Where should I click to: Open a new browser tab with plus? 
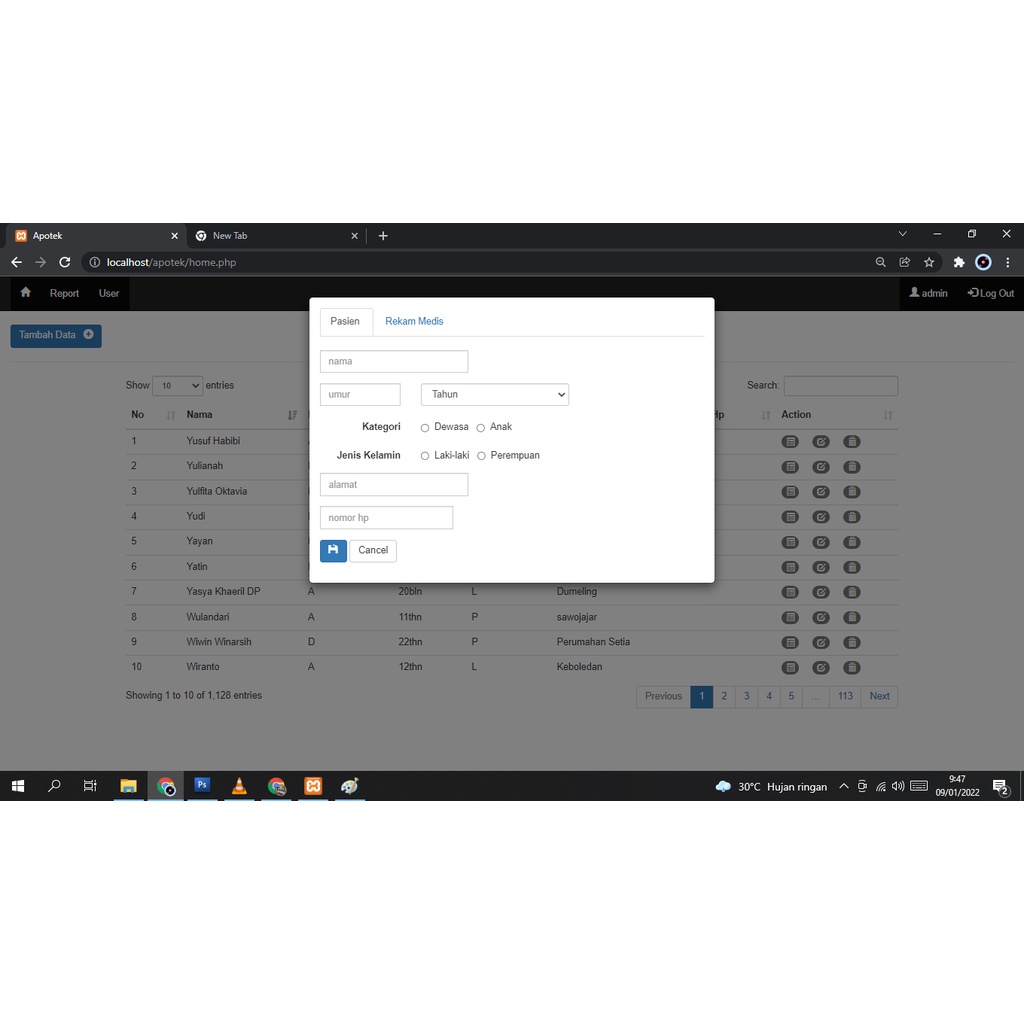click(x=383, y=236)
